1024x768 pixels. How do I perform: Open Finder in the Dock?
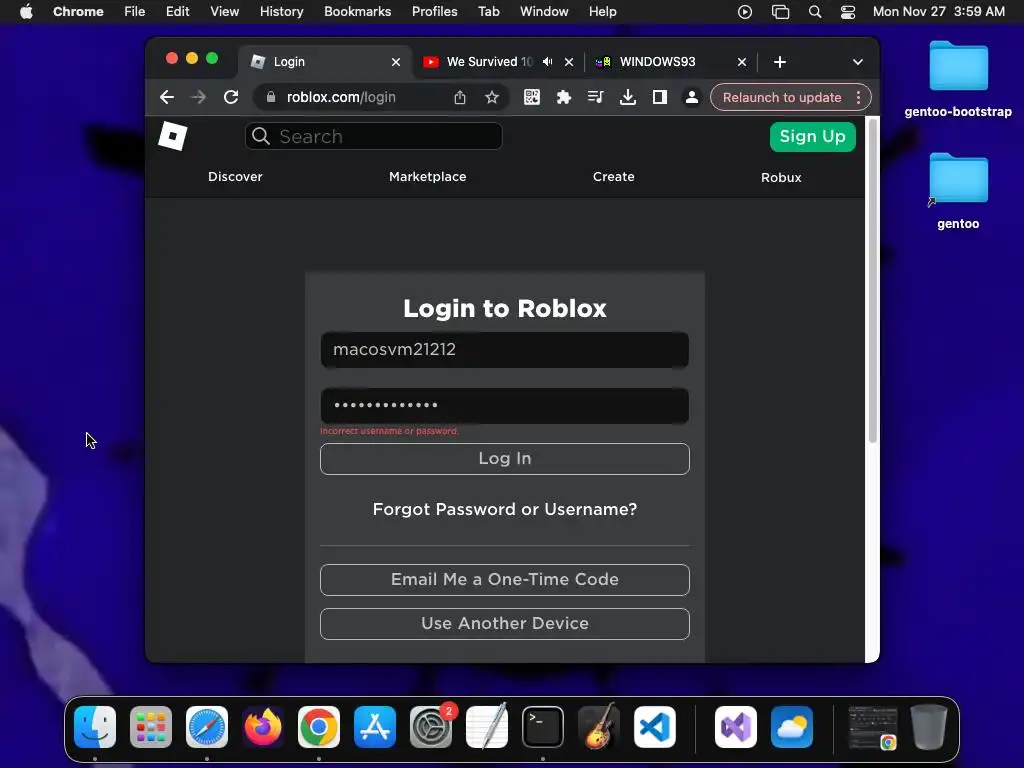[95, 727]
